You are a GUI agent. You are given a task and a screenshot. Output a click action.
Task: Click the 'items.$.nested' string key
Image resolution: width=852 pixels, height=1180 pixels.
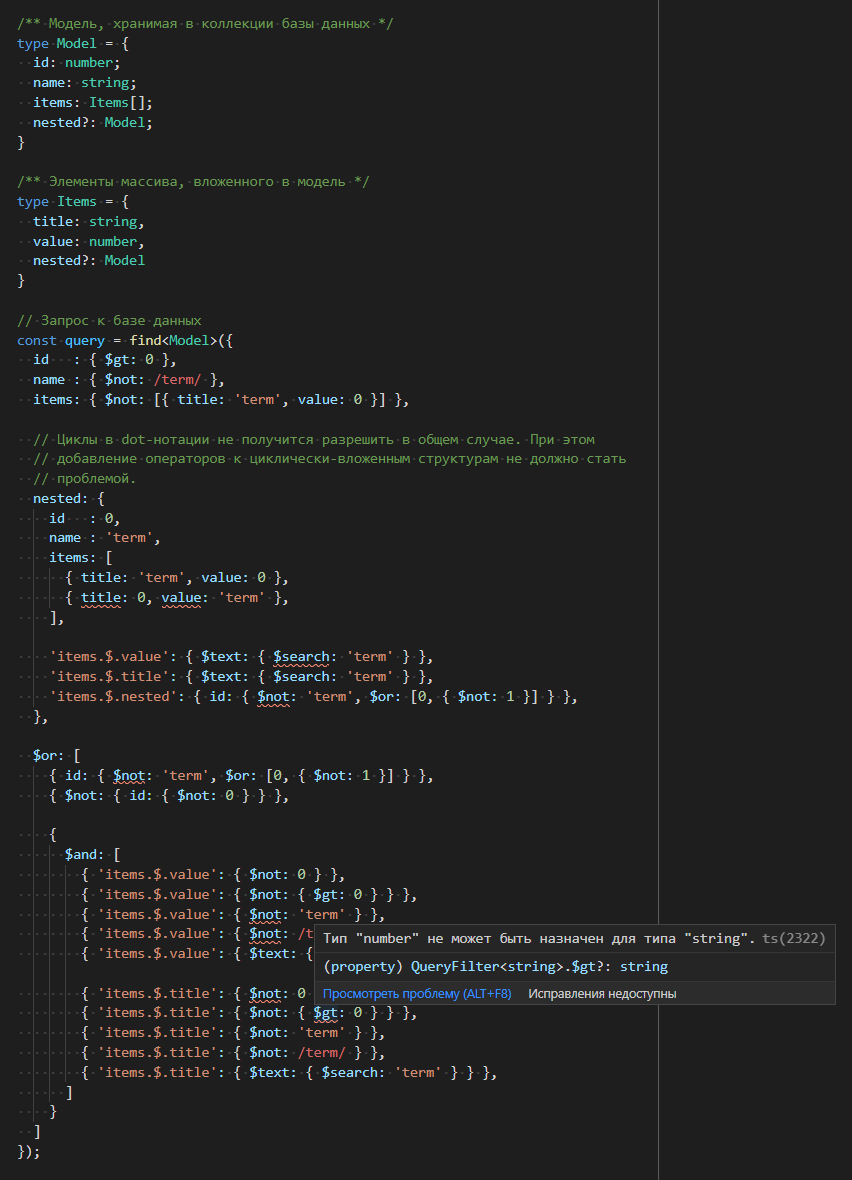[110, 696]
